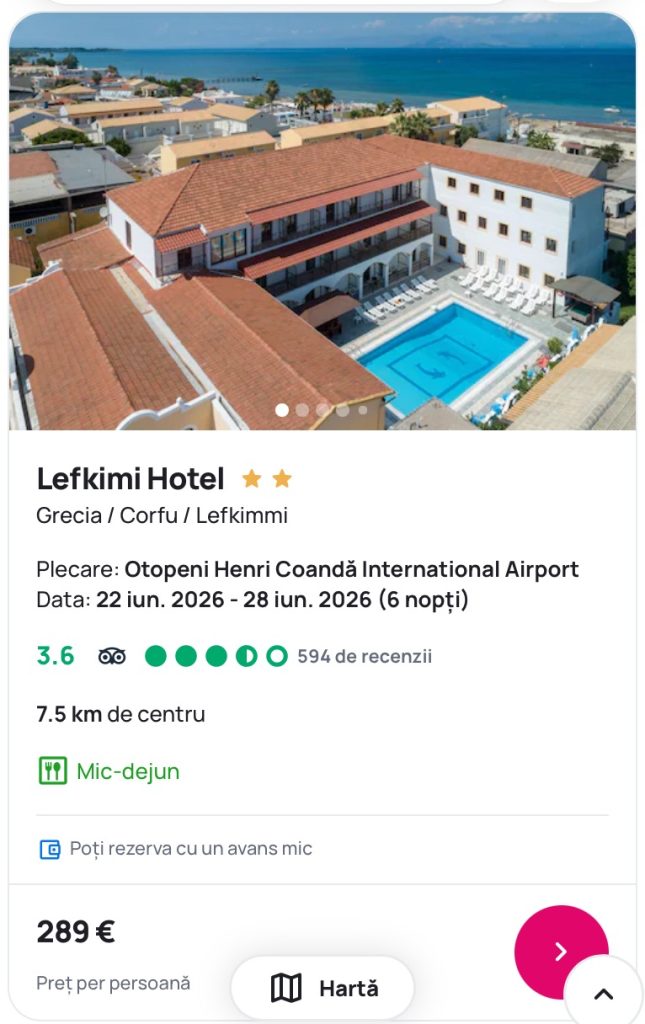Screen dimensions: 645x1024
Task: Open the 594 de recenzii reviews link
Action: (x=364, y=657)
